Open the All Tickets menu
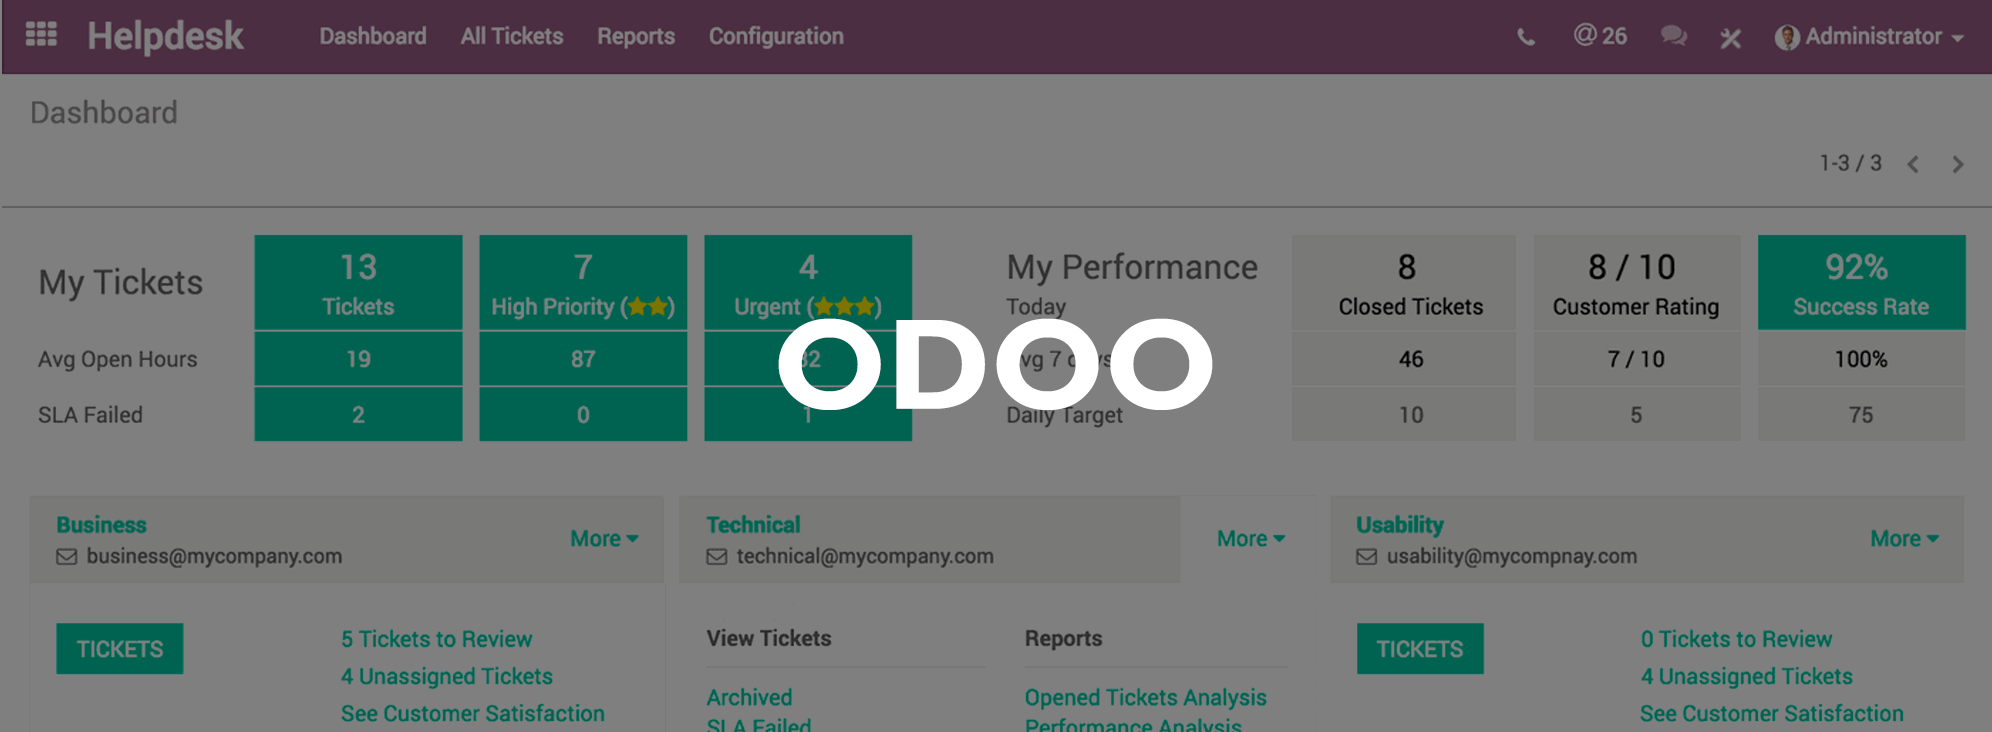 (x=512, y=36)
